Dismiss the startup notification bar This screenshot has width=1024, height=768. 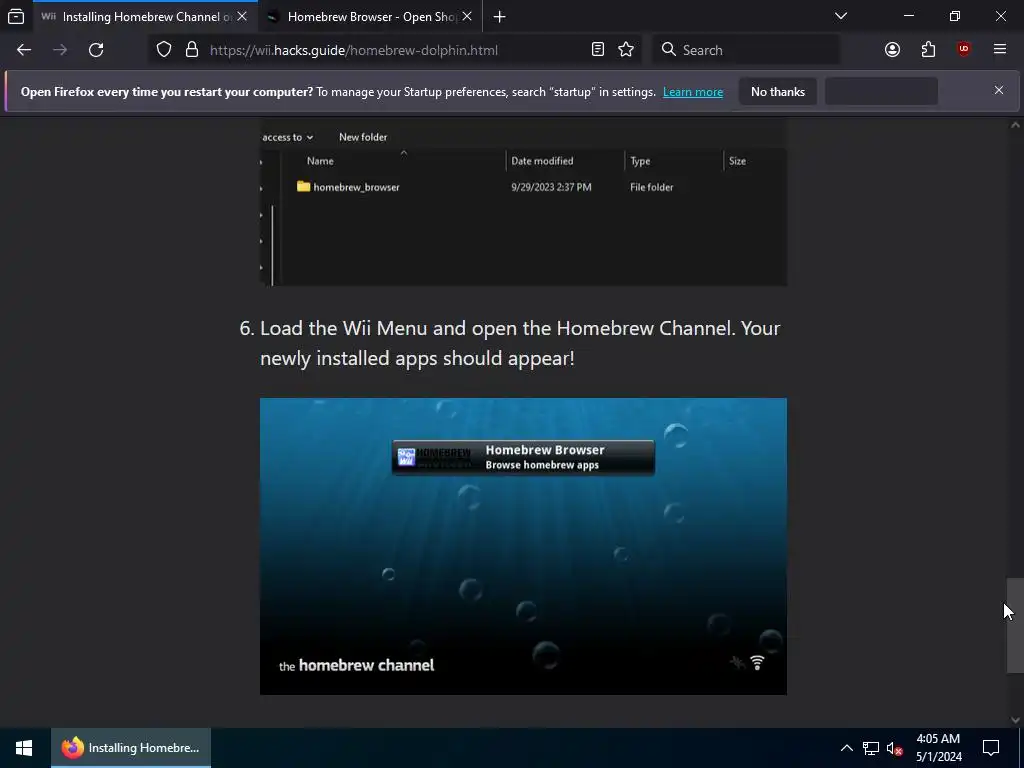[x=999, y=90]
